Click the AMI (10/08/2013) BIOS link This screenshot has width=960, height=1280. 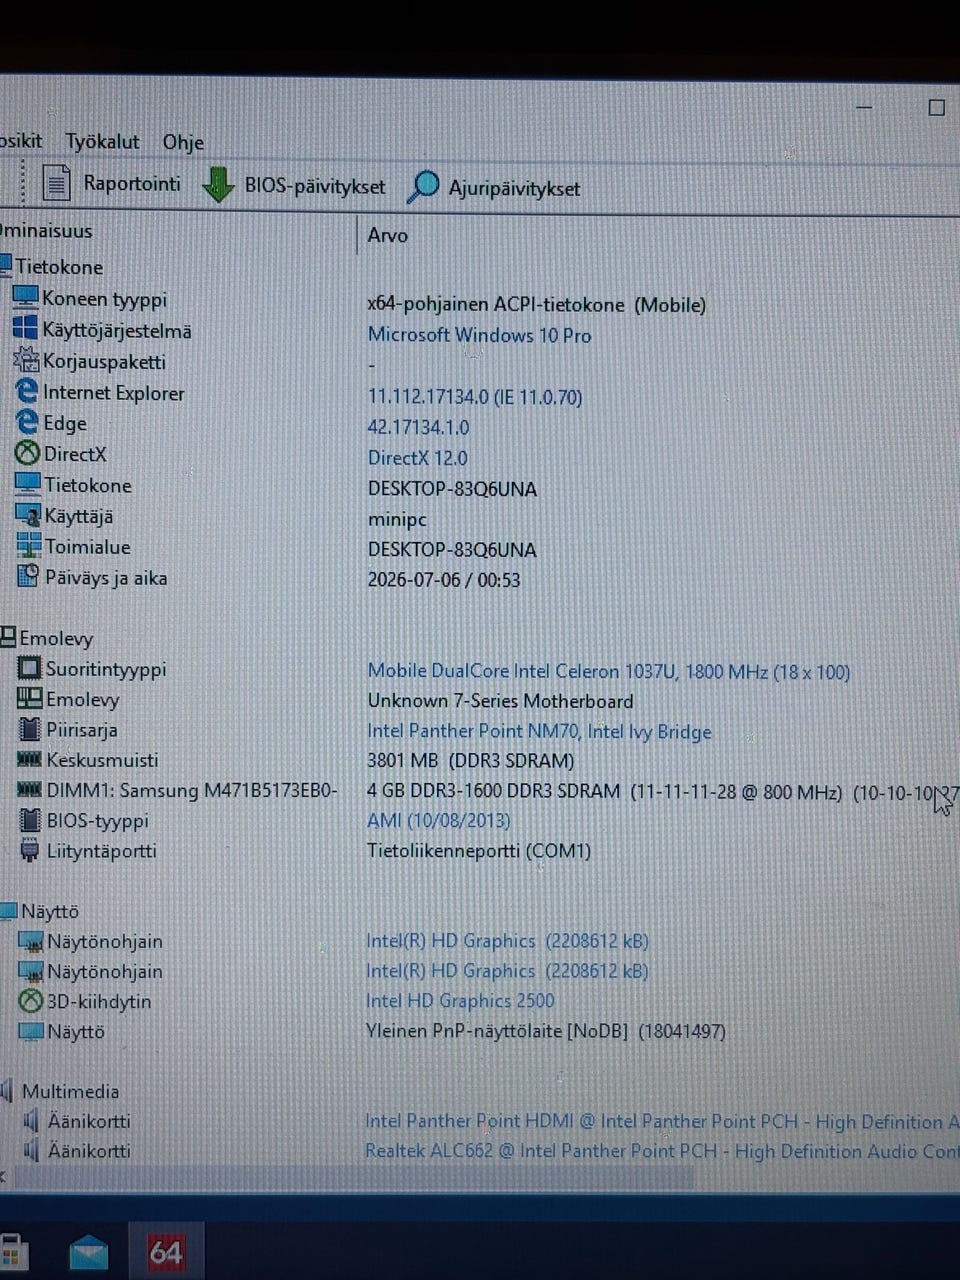(x=438, y=821)
